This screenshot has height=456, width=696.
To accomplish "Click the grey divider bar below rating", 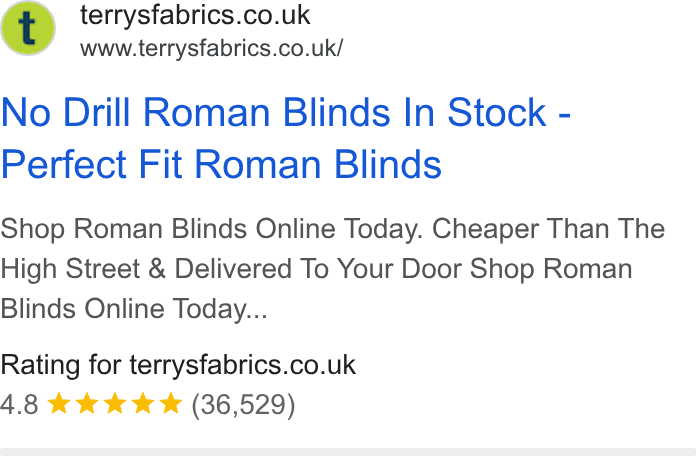I will pyautogui.click(x=348, y=452).
